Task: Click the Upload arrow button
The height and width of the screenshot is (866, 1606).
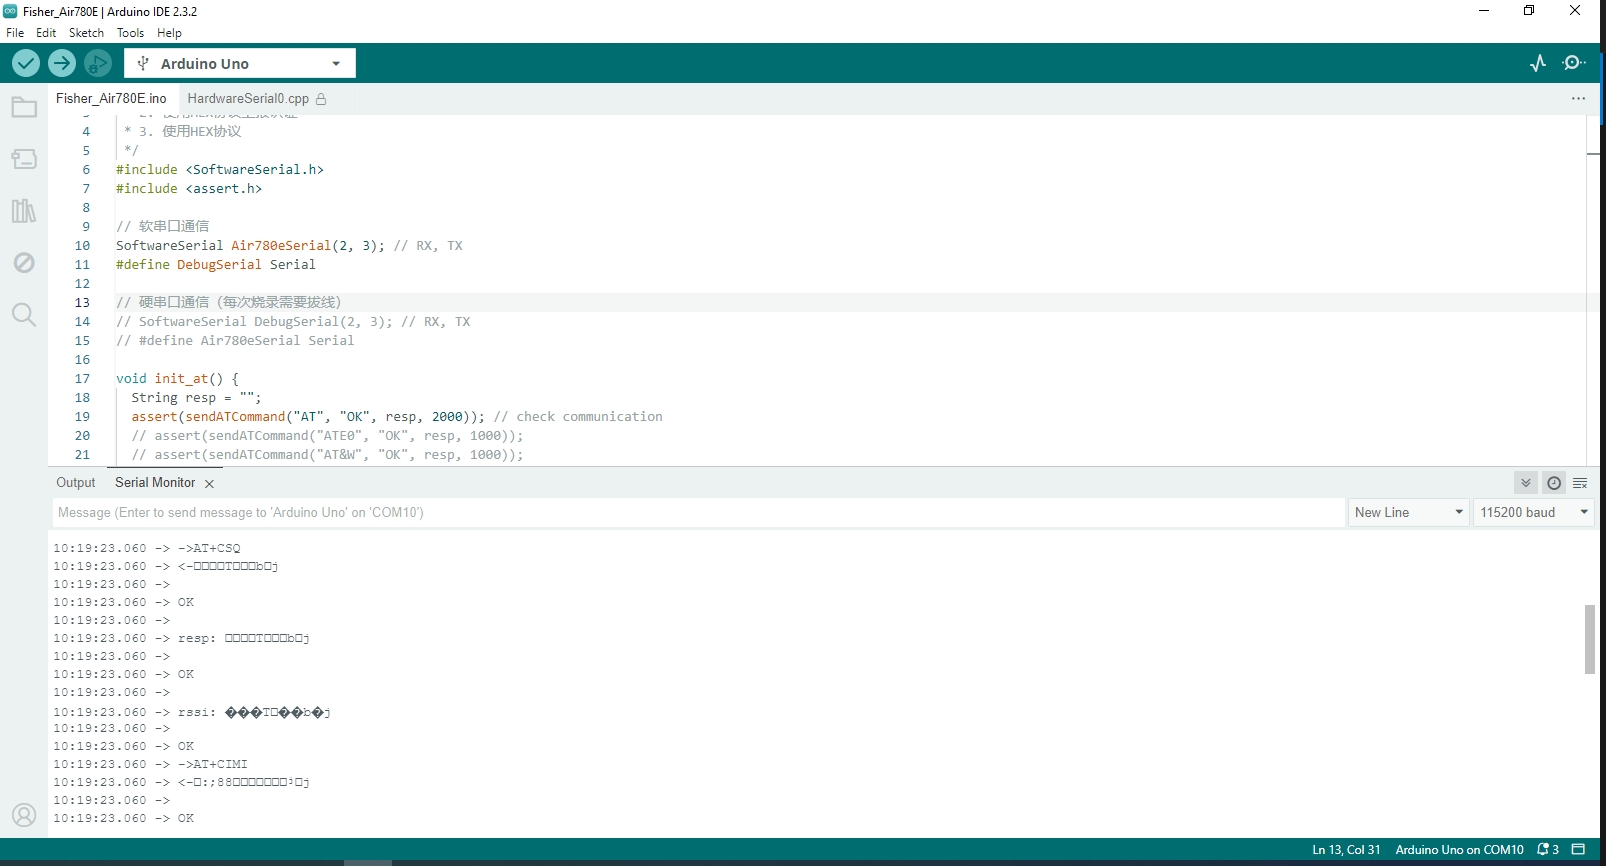Action: (x=62, y=63)
